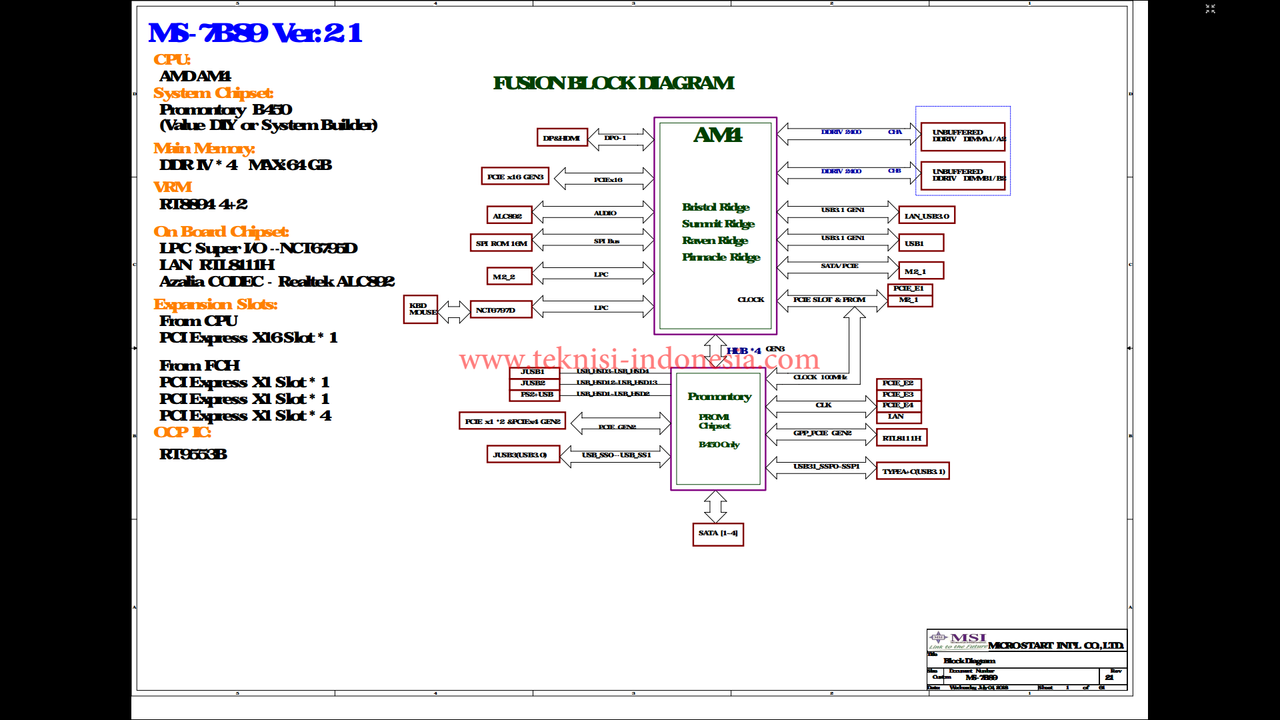1280x720 pixels.
Task: Click the OCP IC: heading
Action: [182, 433]
